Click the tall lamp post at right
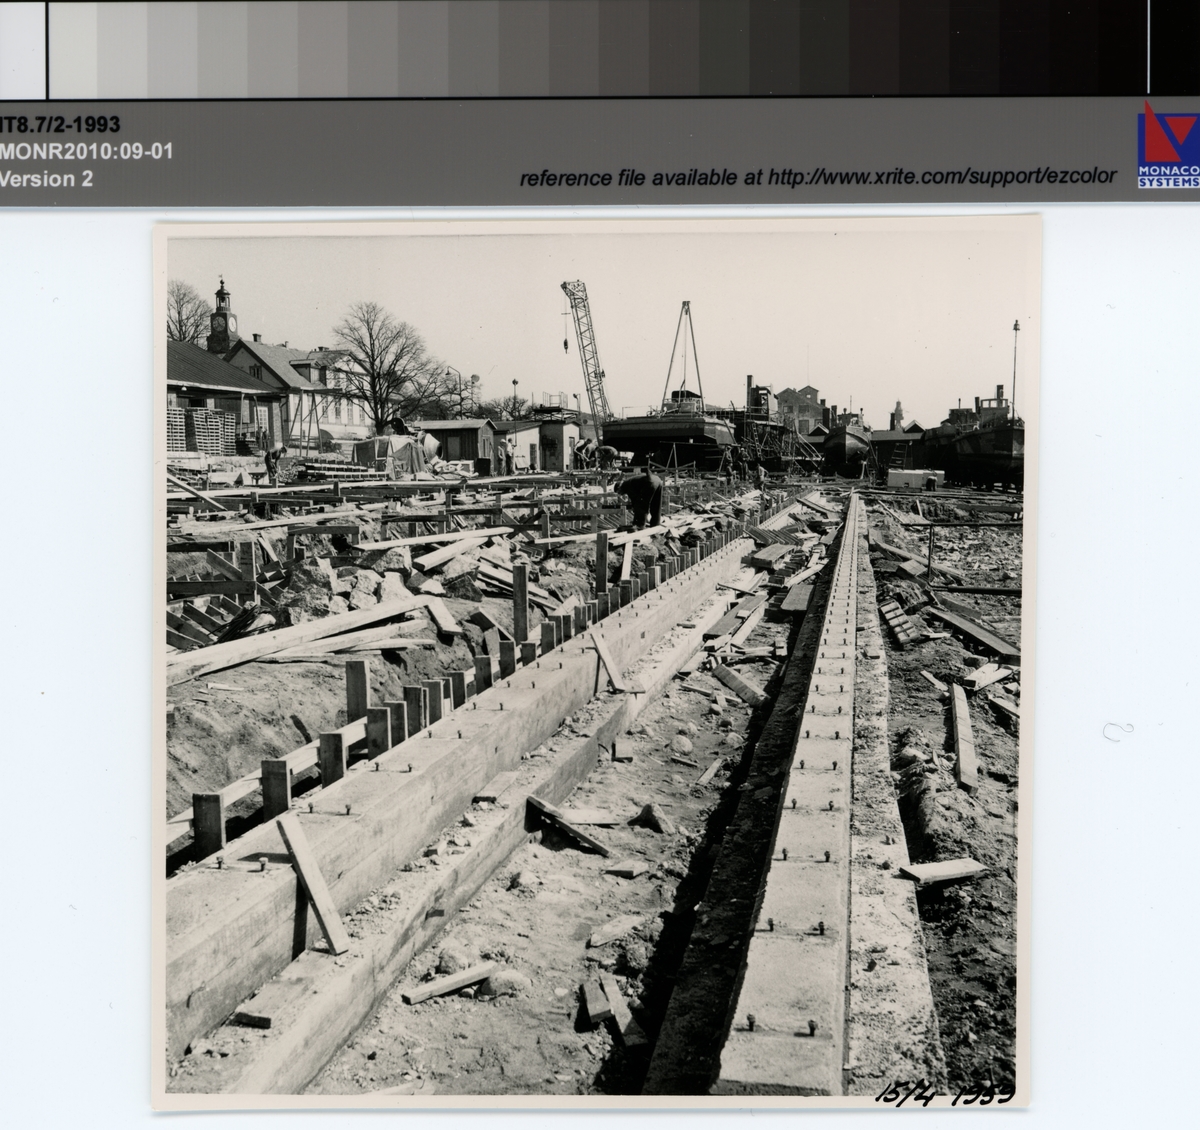This screenshot has height=1130, width=1200. (1015, 370)
